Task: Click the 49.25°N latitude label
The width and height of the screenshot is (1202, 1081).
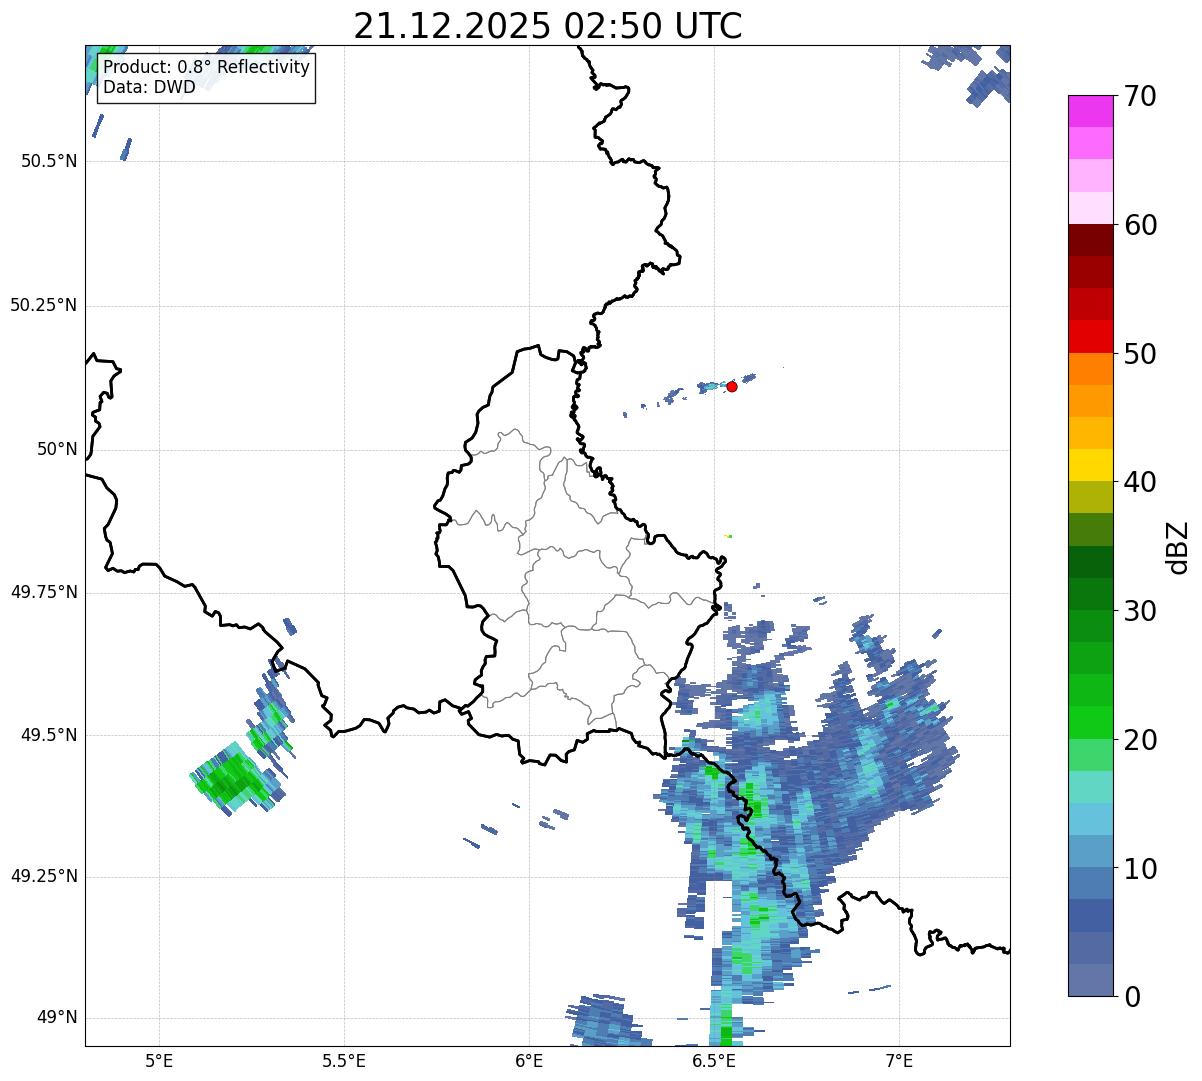Action: (x=44, y=877)
